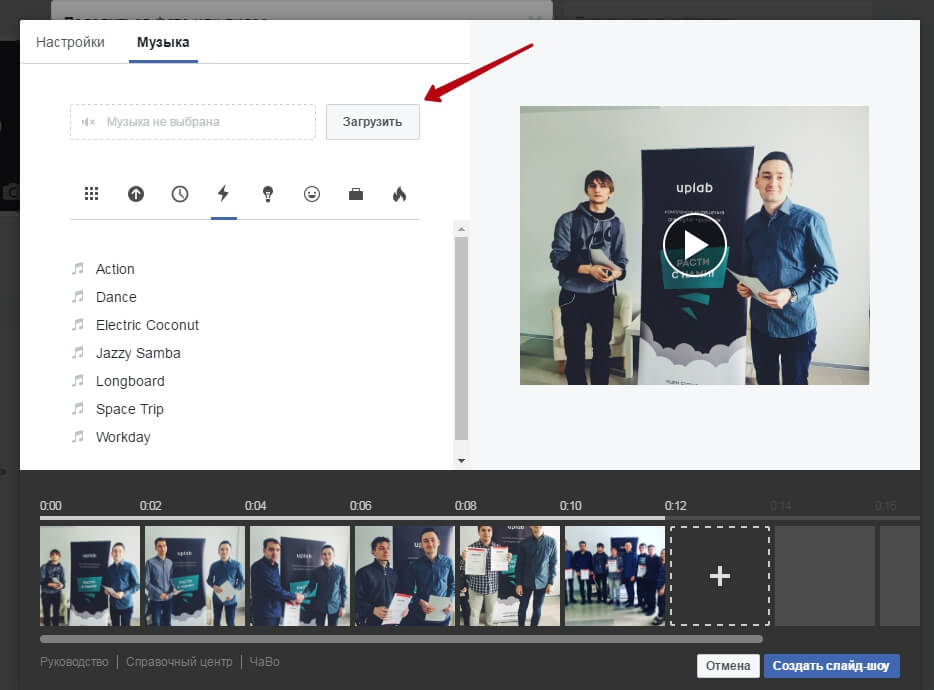Select the briefcase music category icon
Screen dimensions: 934x690
click(356, 194)
